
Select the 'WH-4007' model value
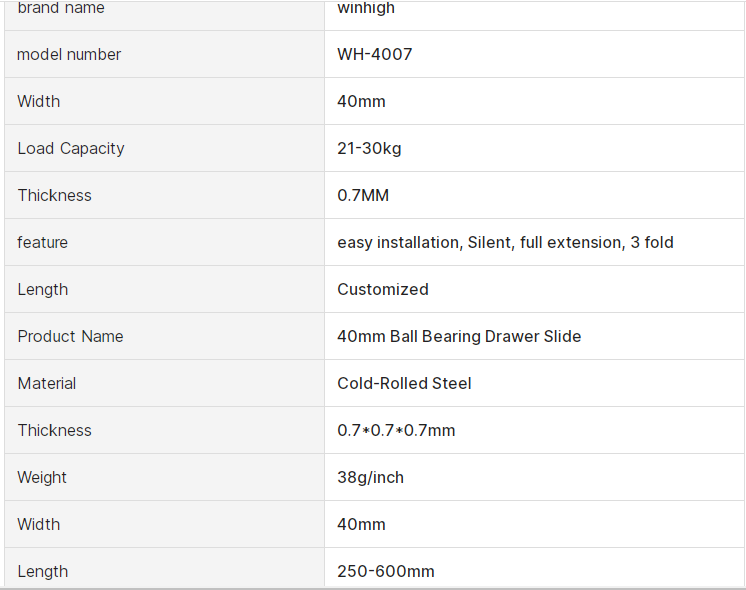(375, 55)
